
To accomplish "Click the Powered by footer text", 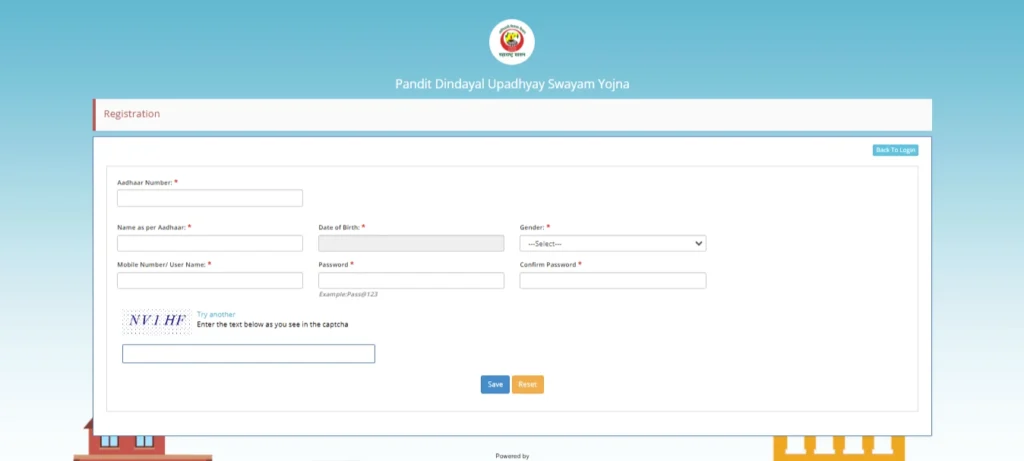I will (512, 456).
